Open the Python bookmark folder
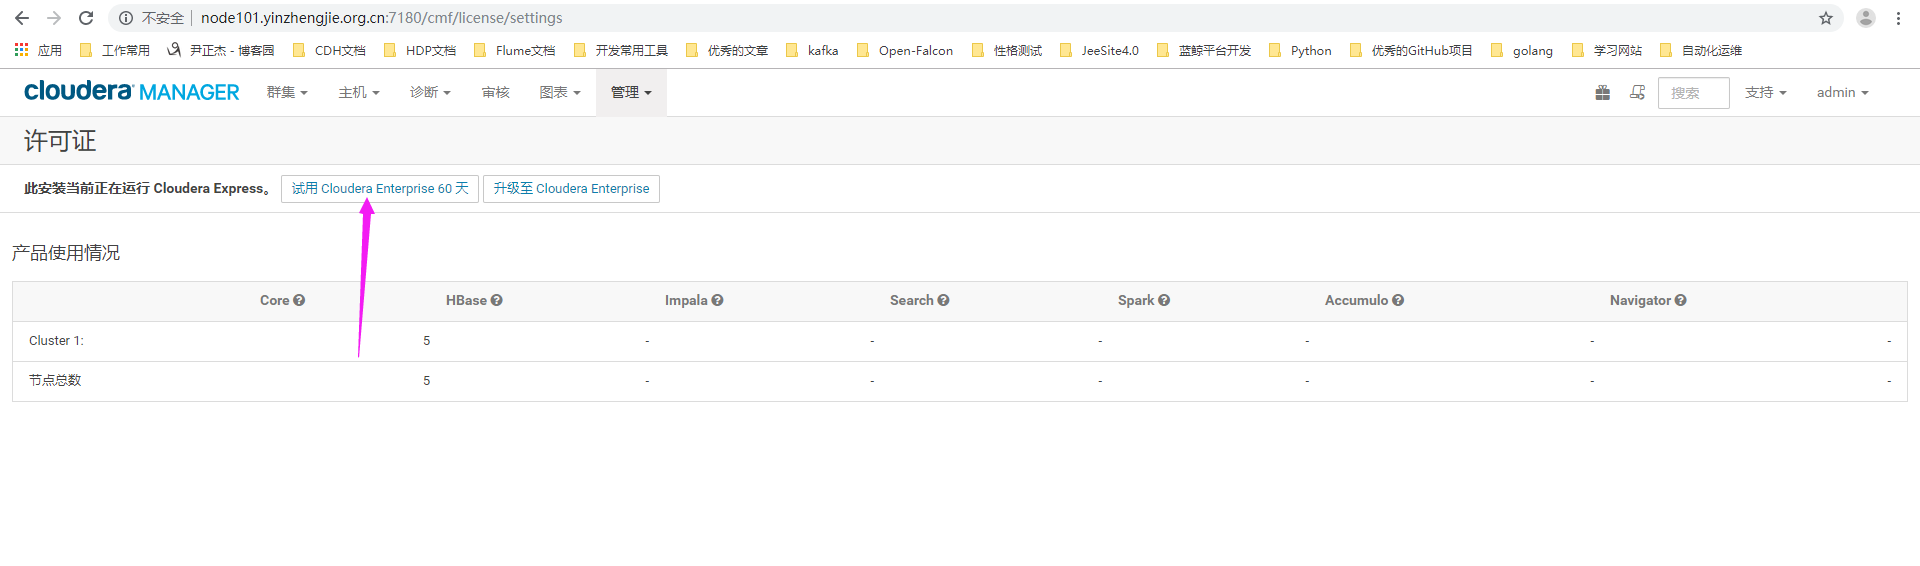1920x566 pixels. coord(1300,50)
